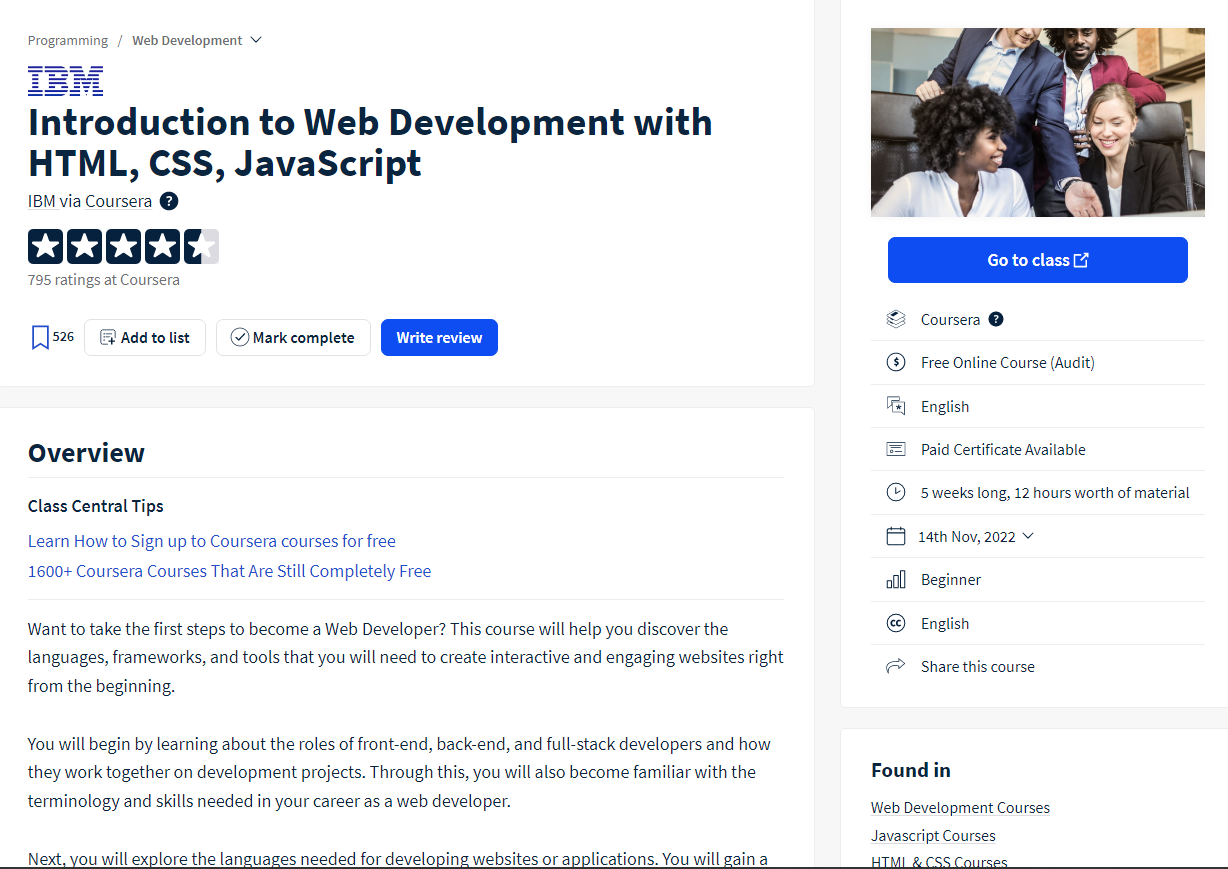This screenshot has width=1228, height=869.
Task: Click the Overview heading
Action: [86, 453]
